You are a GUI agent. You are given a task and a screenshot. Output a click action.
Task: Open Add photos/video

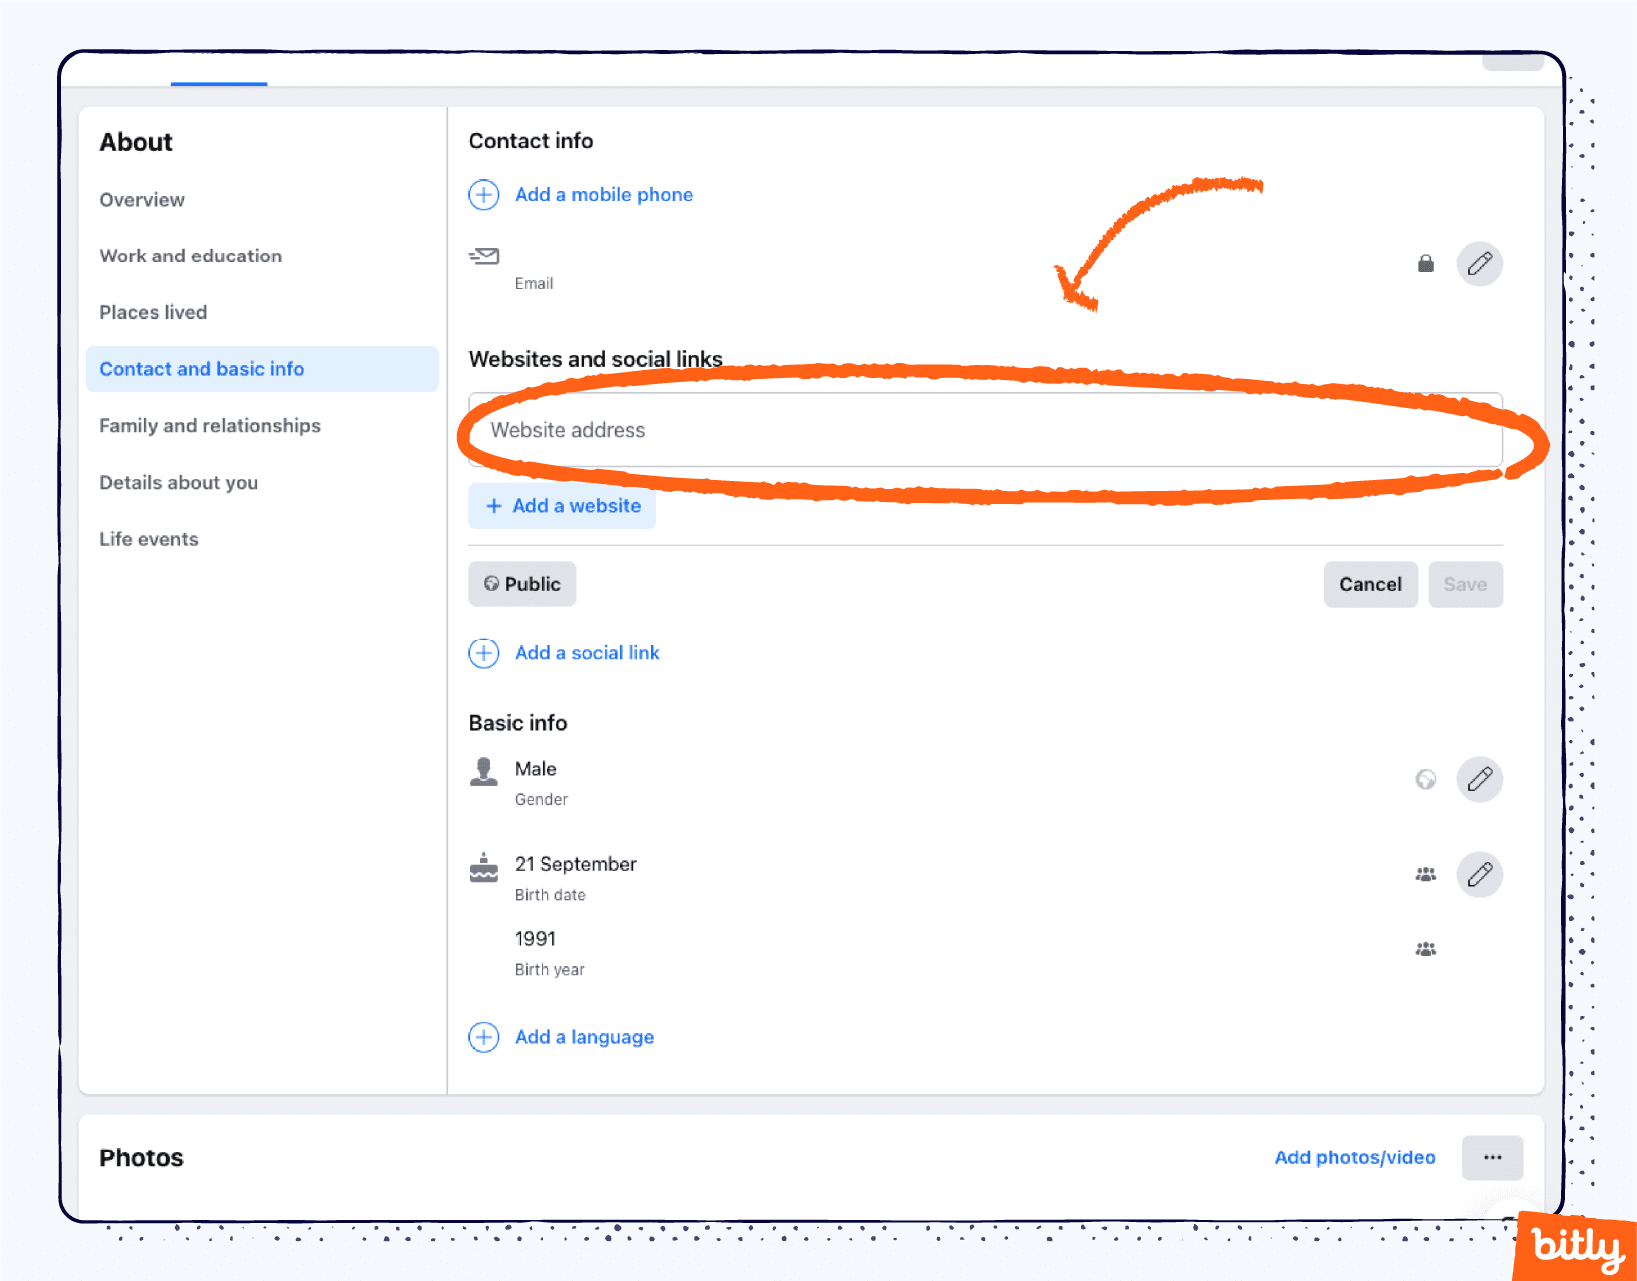[x=1355, y=1157]
